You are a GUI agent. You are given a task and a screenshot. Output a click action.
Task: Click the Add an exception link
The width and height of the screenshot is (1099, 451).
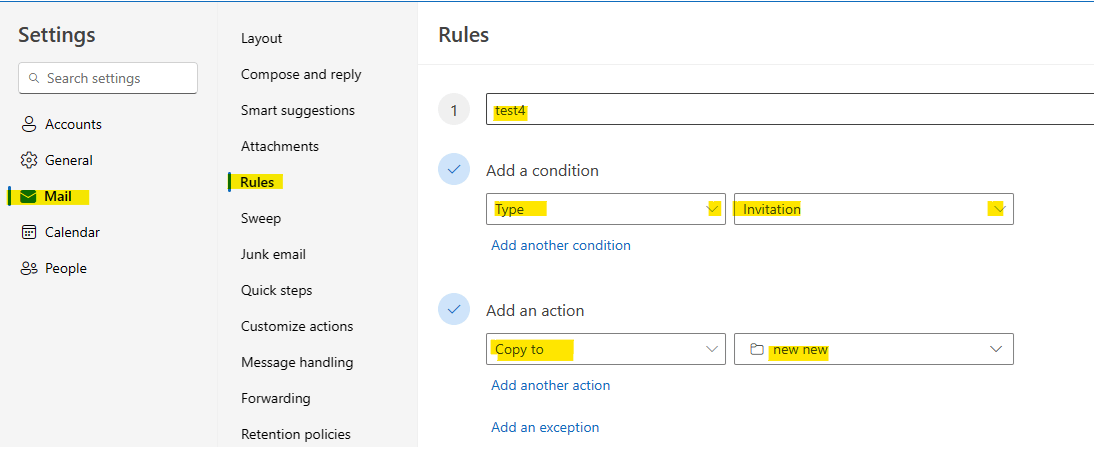tap(545, 427)
